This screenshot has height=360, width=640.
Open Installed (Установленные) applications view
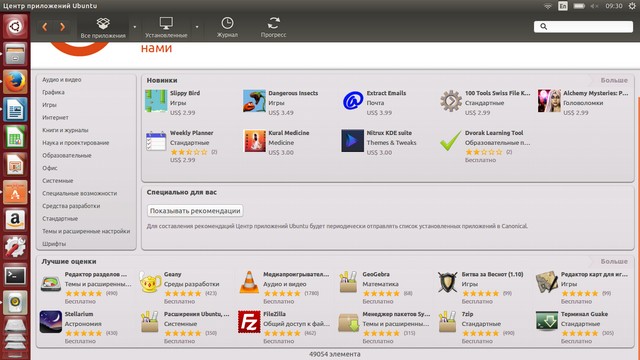point(166,27)
